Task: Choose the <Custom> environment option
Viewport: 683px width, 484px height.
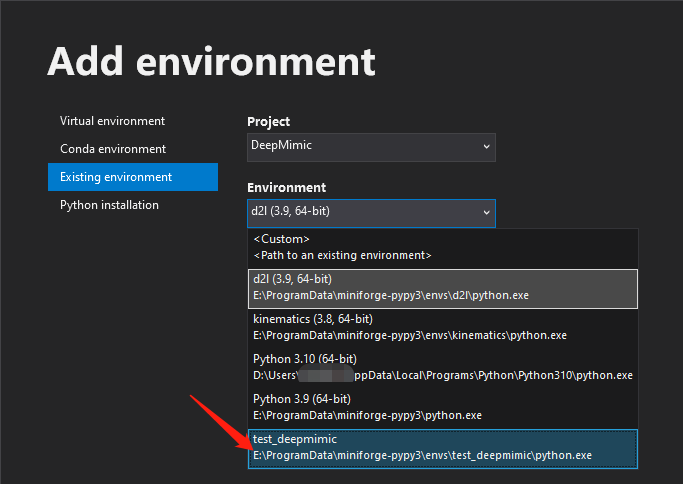Action: click(x=281, y=240)
